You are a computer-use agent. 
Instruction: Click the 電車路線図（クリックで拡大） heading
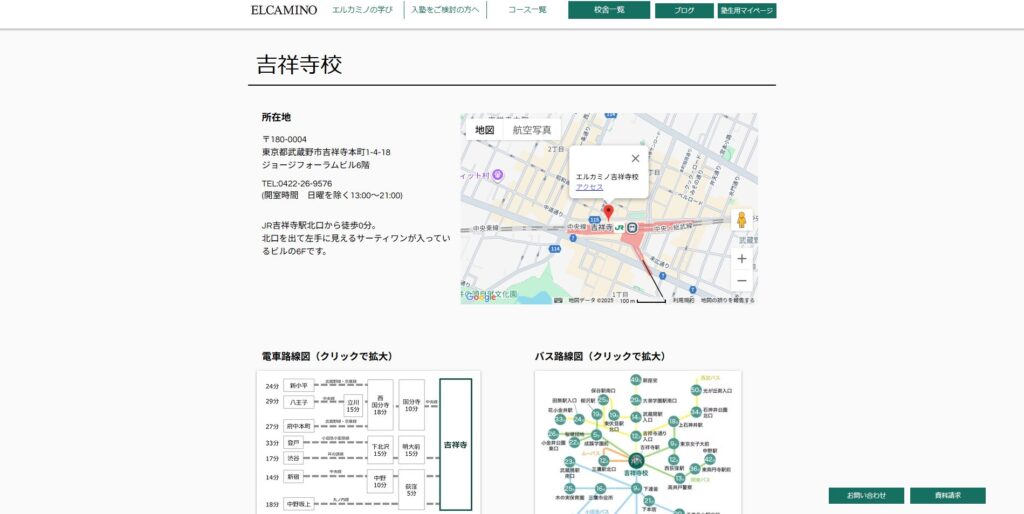[327, 357]
